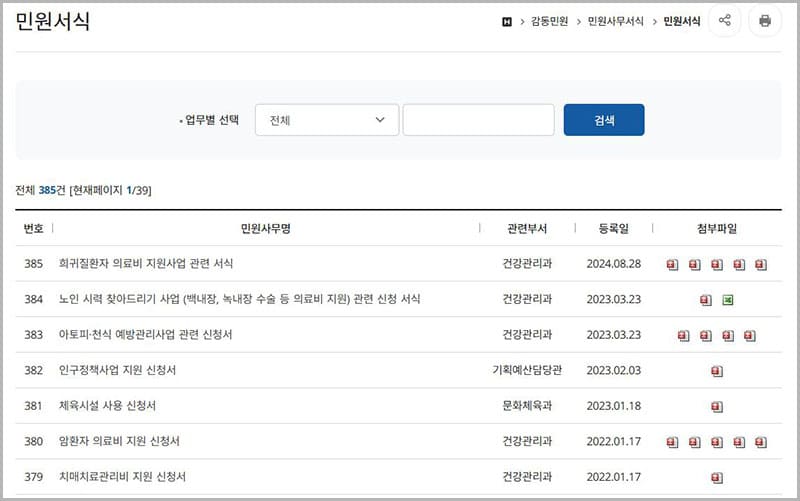
Task: Click the search text input field
Action: click(x=478, y=120)
